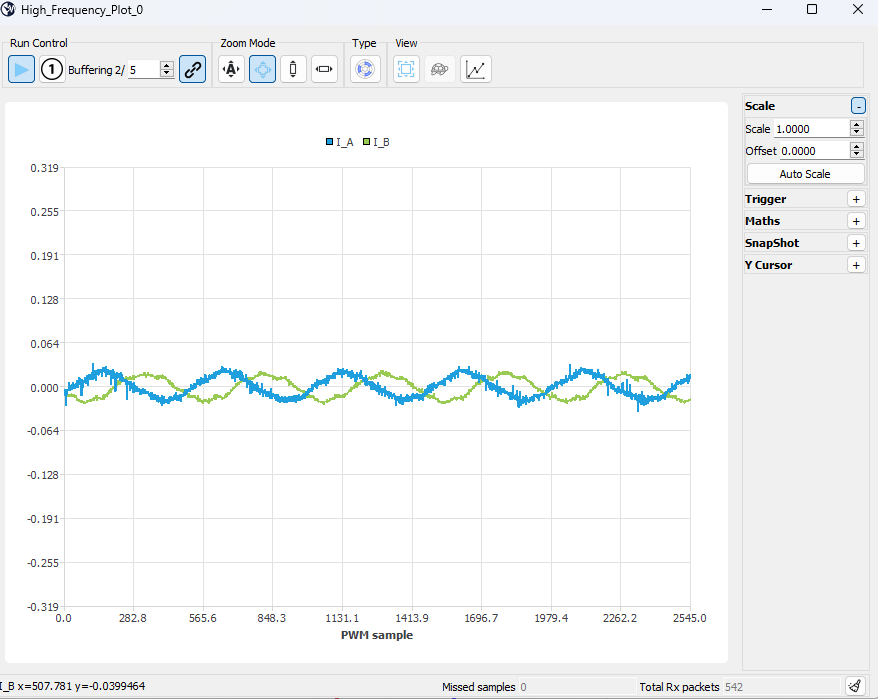
Task: Select the auto zoom mode icon
Action: [231, 70]
